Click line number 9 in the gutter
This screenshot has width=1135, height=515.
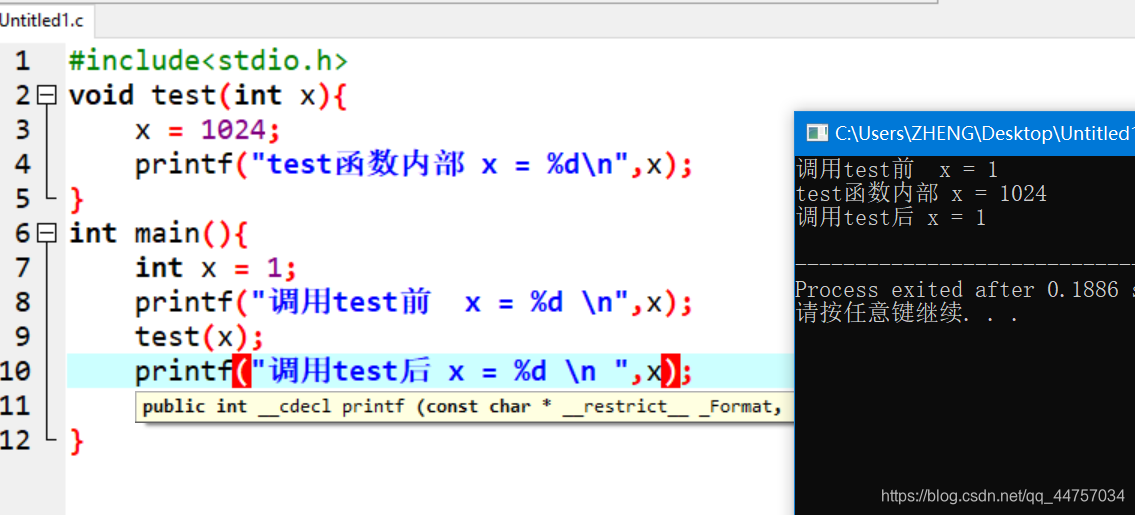22,337
